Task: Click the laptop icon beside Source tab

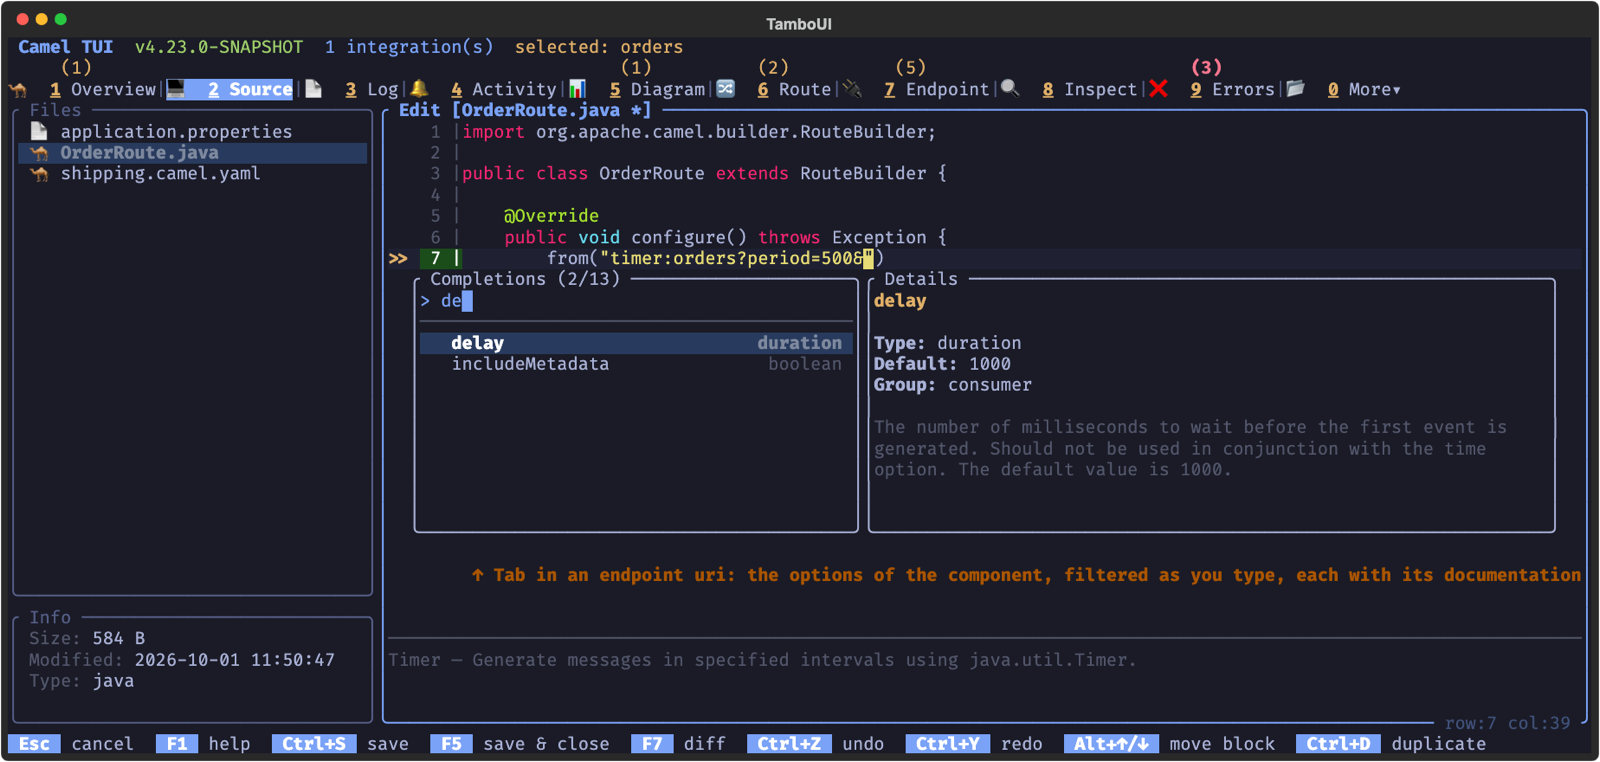Action: (176, 89)
